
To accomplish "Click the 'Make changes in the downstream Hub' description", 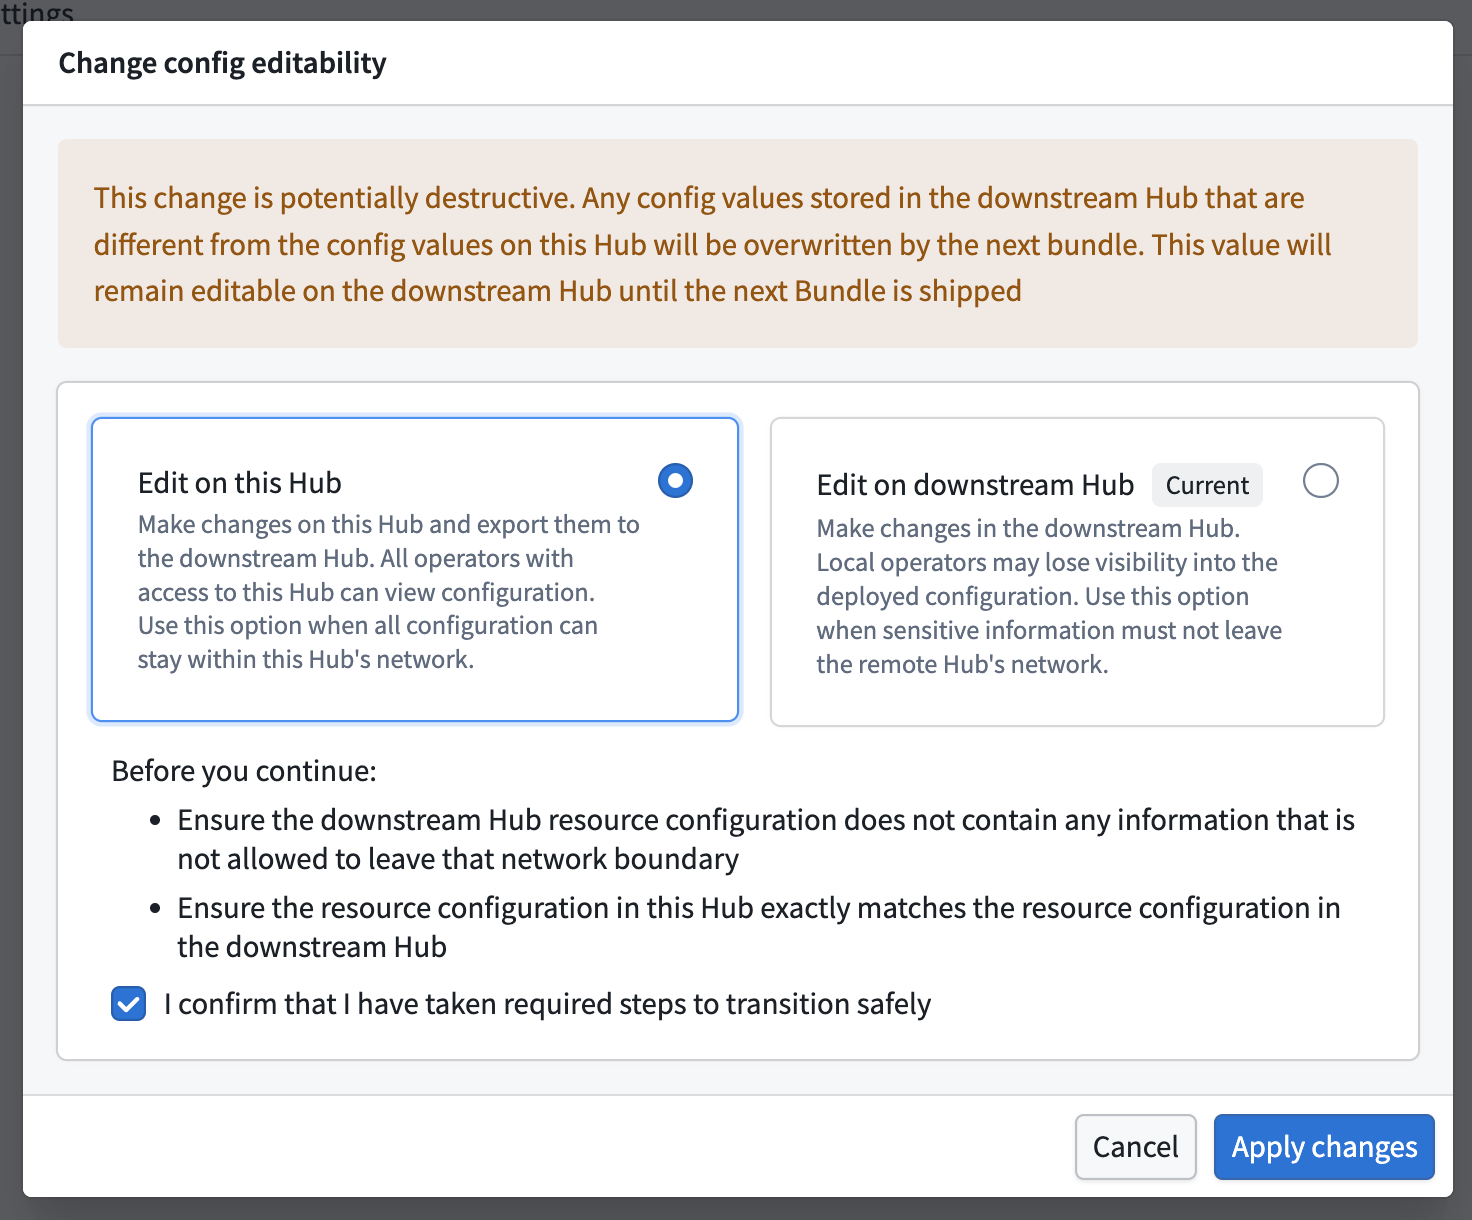I will click(1049, 596).
